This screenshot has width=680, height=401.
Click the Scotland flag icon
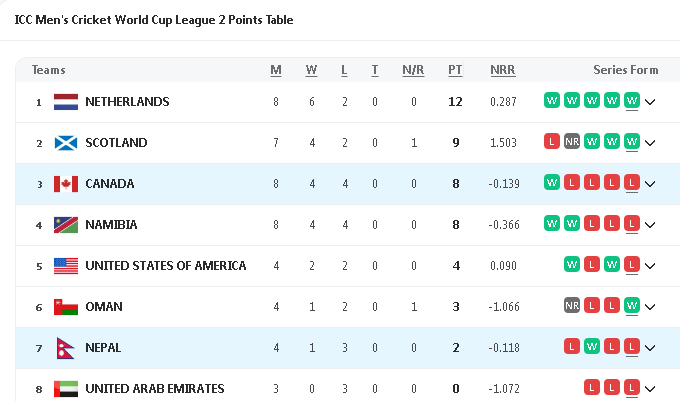click(x=65, y=143)
